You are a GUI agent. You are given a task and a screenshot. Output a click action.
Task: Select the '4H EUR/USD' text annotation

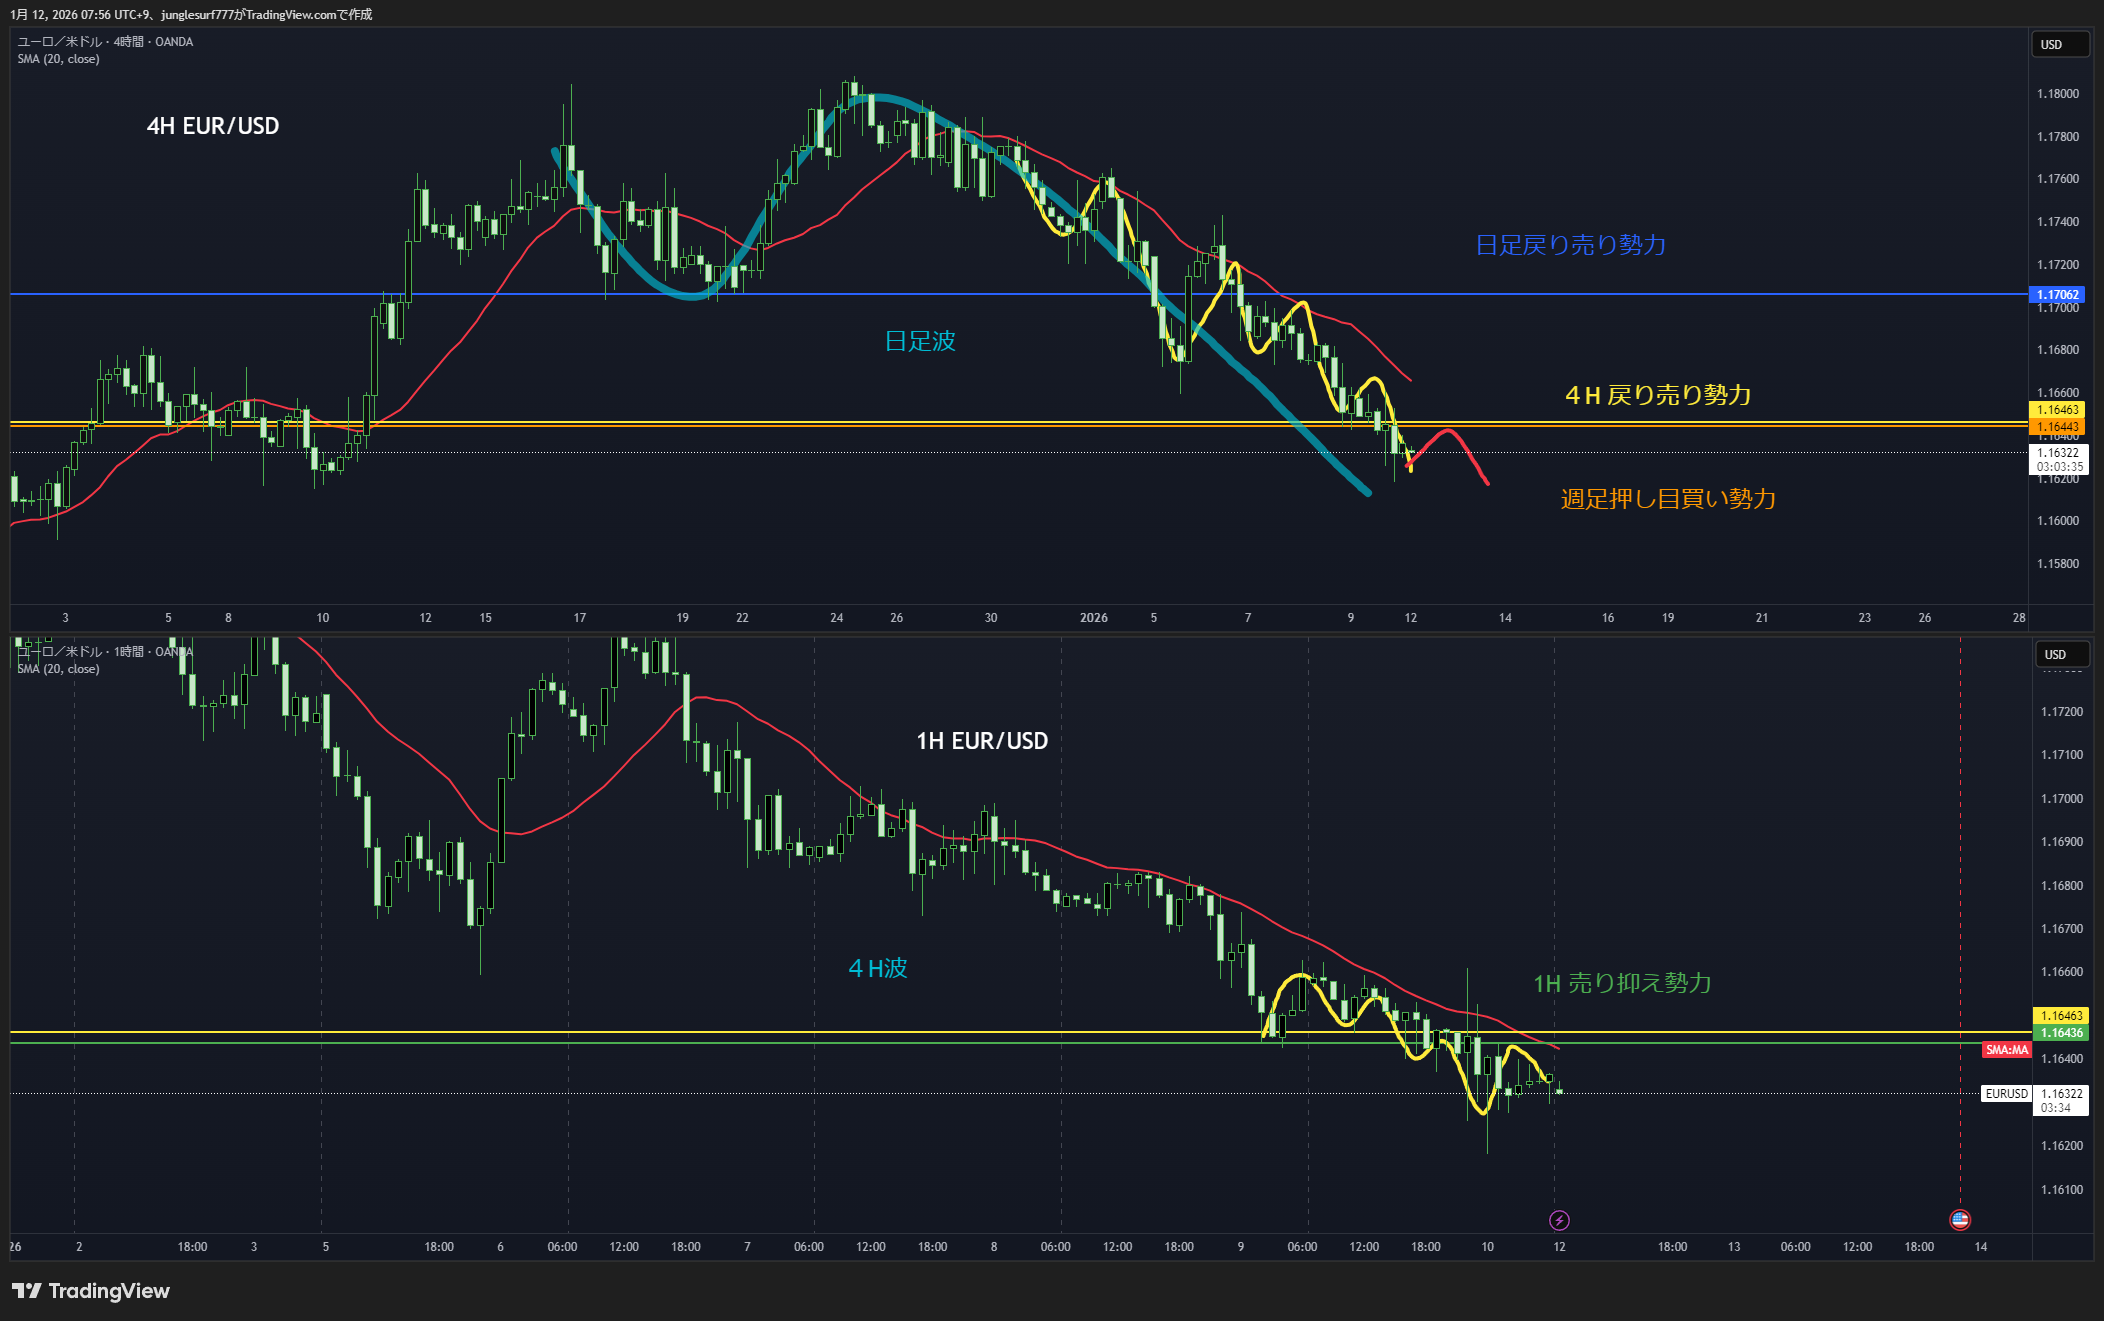pos(213,126)
